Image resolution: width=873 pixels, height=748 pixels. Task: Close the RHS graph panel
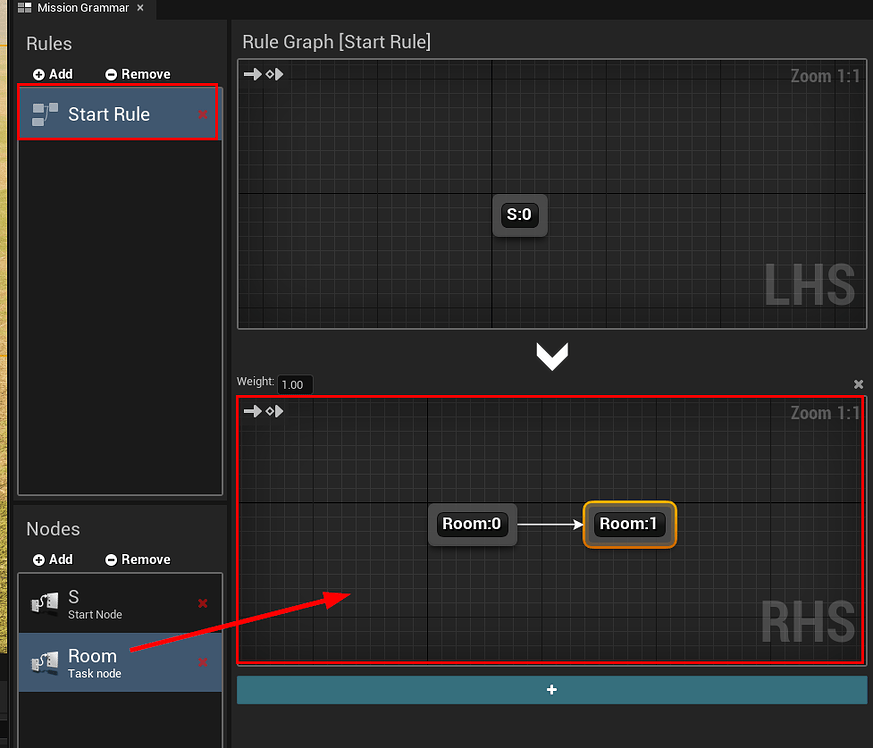(858, 384)
